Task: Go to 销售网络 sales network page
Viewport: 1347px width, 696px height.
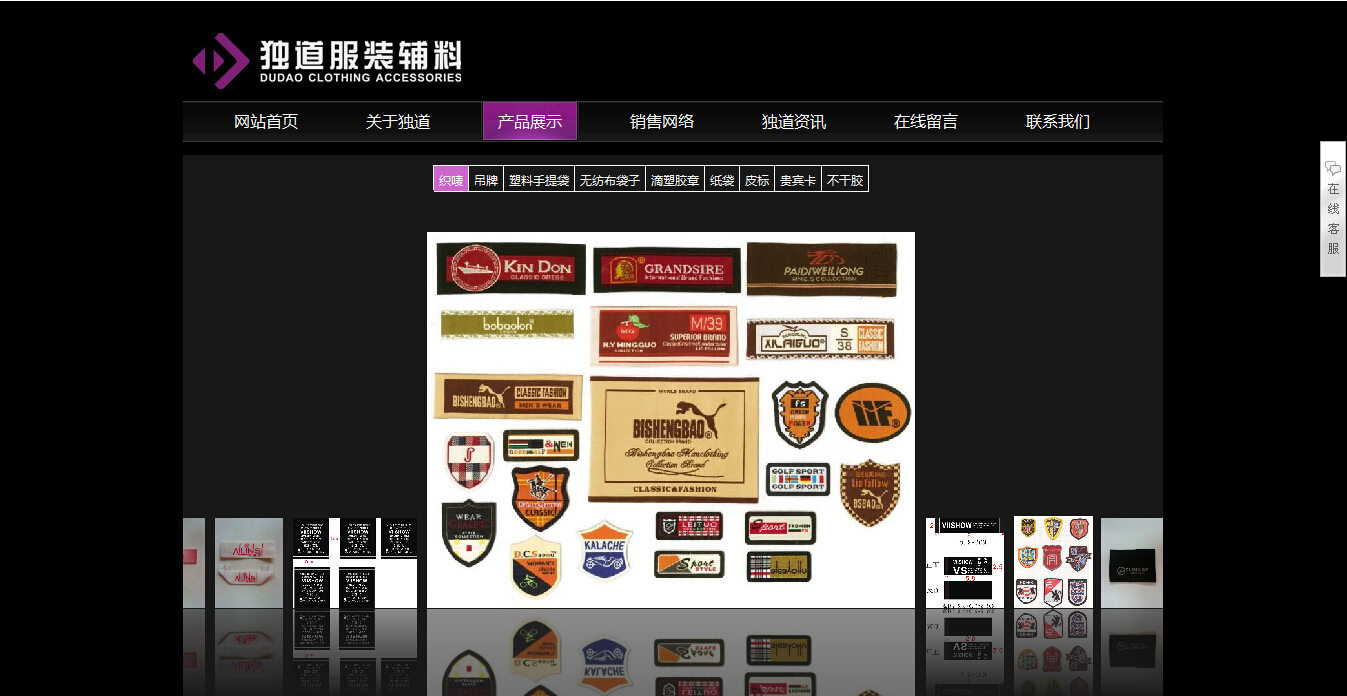Action: coord(662,122)
